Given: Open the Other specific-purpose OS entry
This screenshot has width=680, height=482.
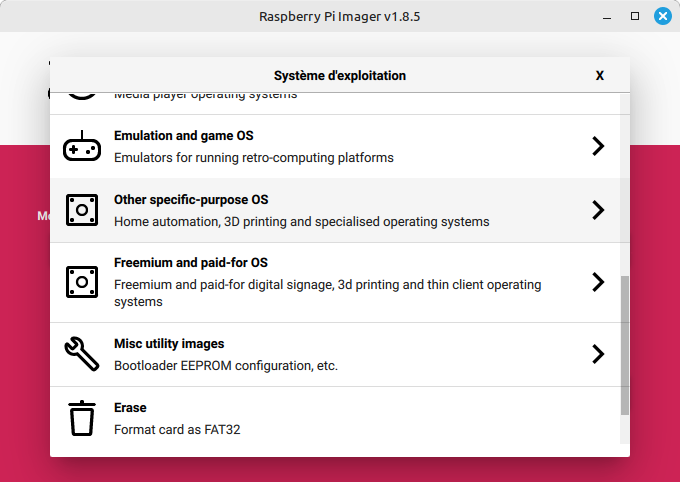Looking at the screenshot, I should pos(335,210).
